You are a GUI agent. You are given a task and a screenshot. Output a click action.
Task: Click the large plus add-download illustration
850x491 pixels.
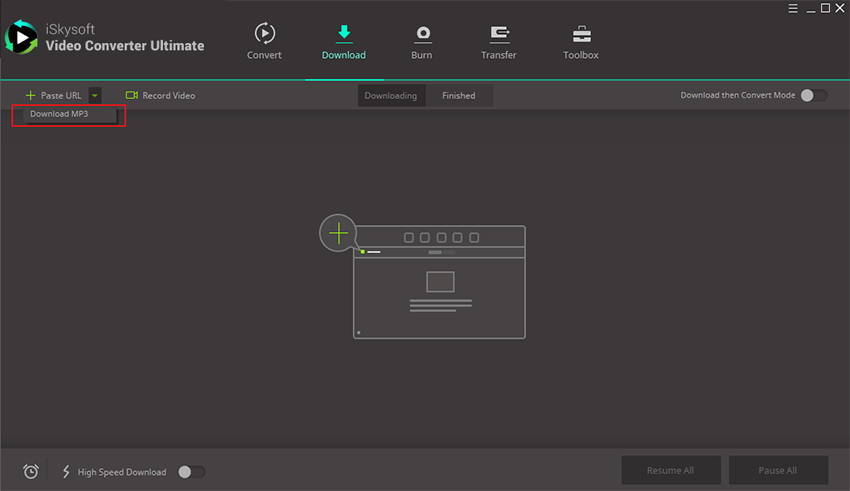340,234
